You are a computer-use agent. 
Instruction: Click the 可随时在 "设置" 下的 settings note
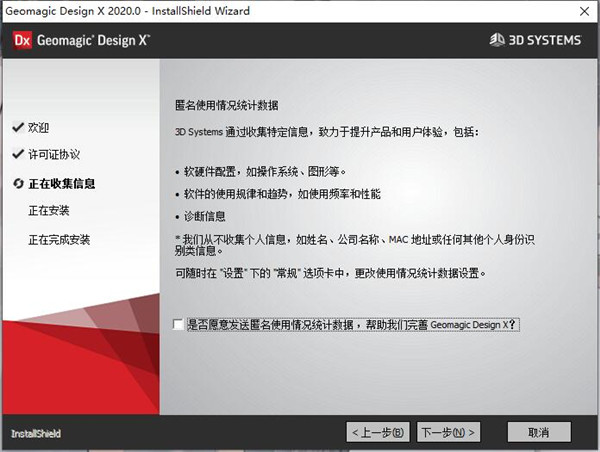click(330, 273)
